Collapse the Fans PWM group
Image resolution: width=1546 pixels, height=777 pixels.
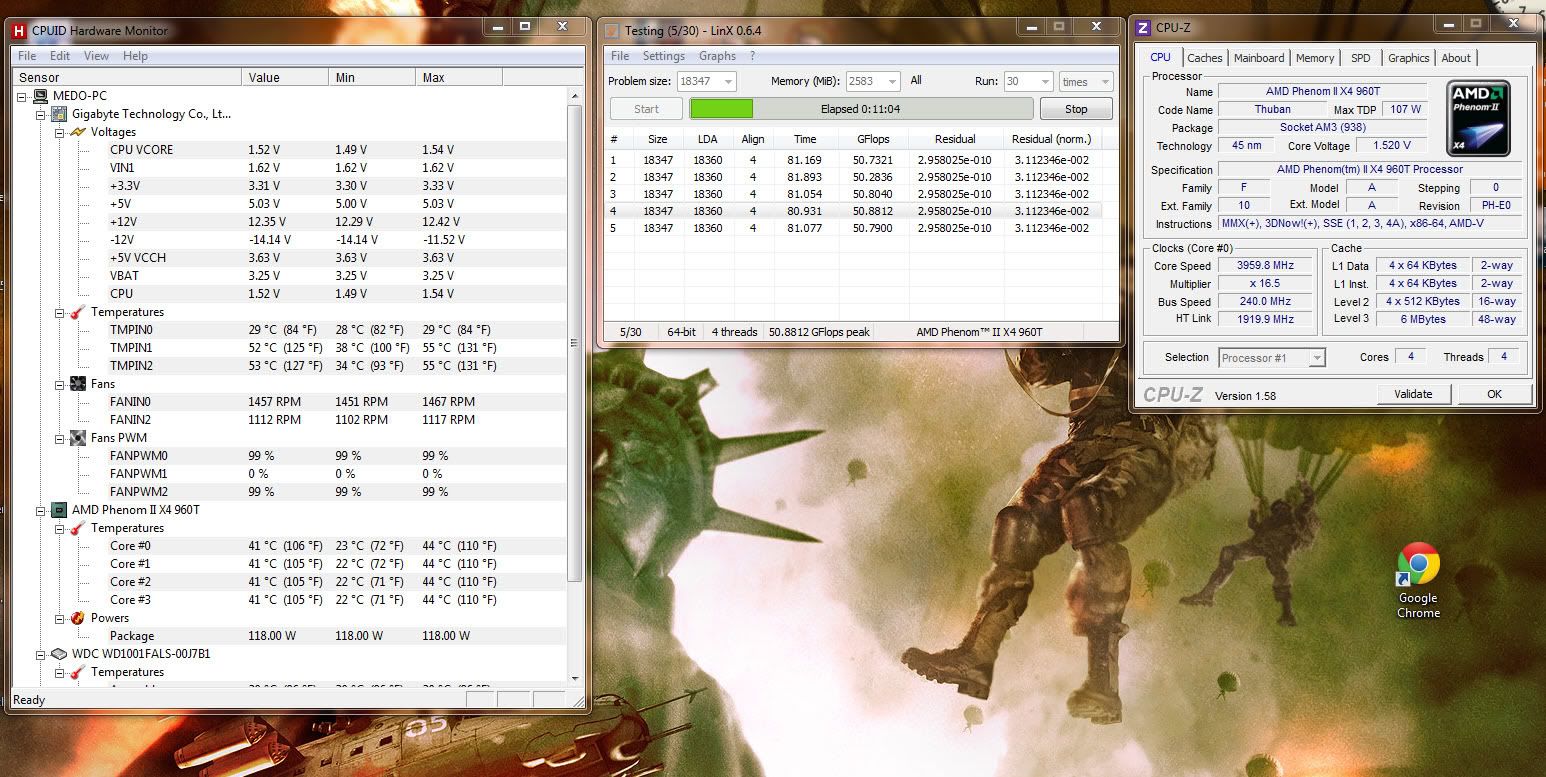60,438
